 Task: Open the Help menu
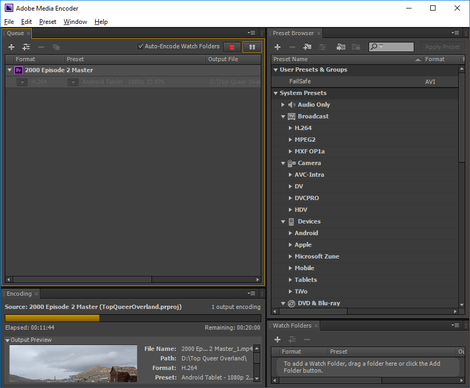(x=101, y=22)
